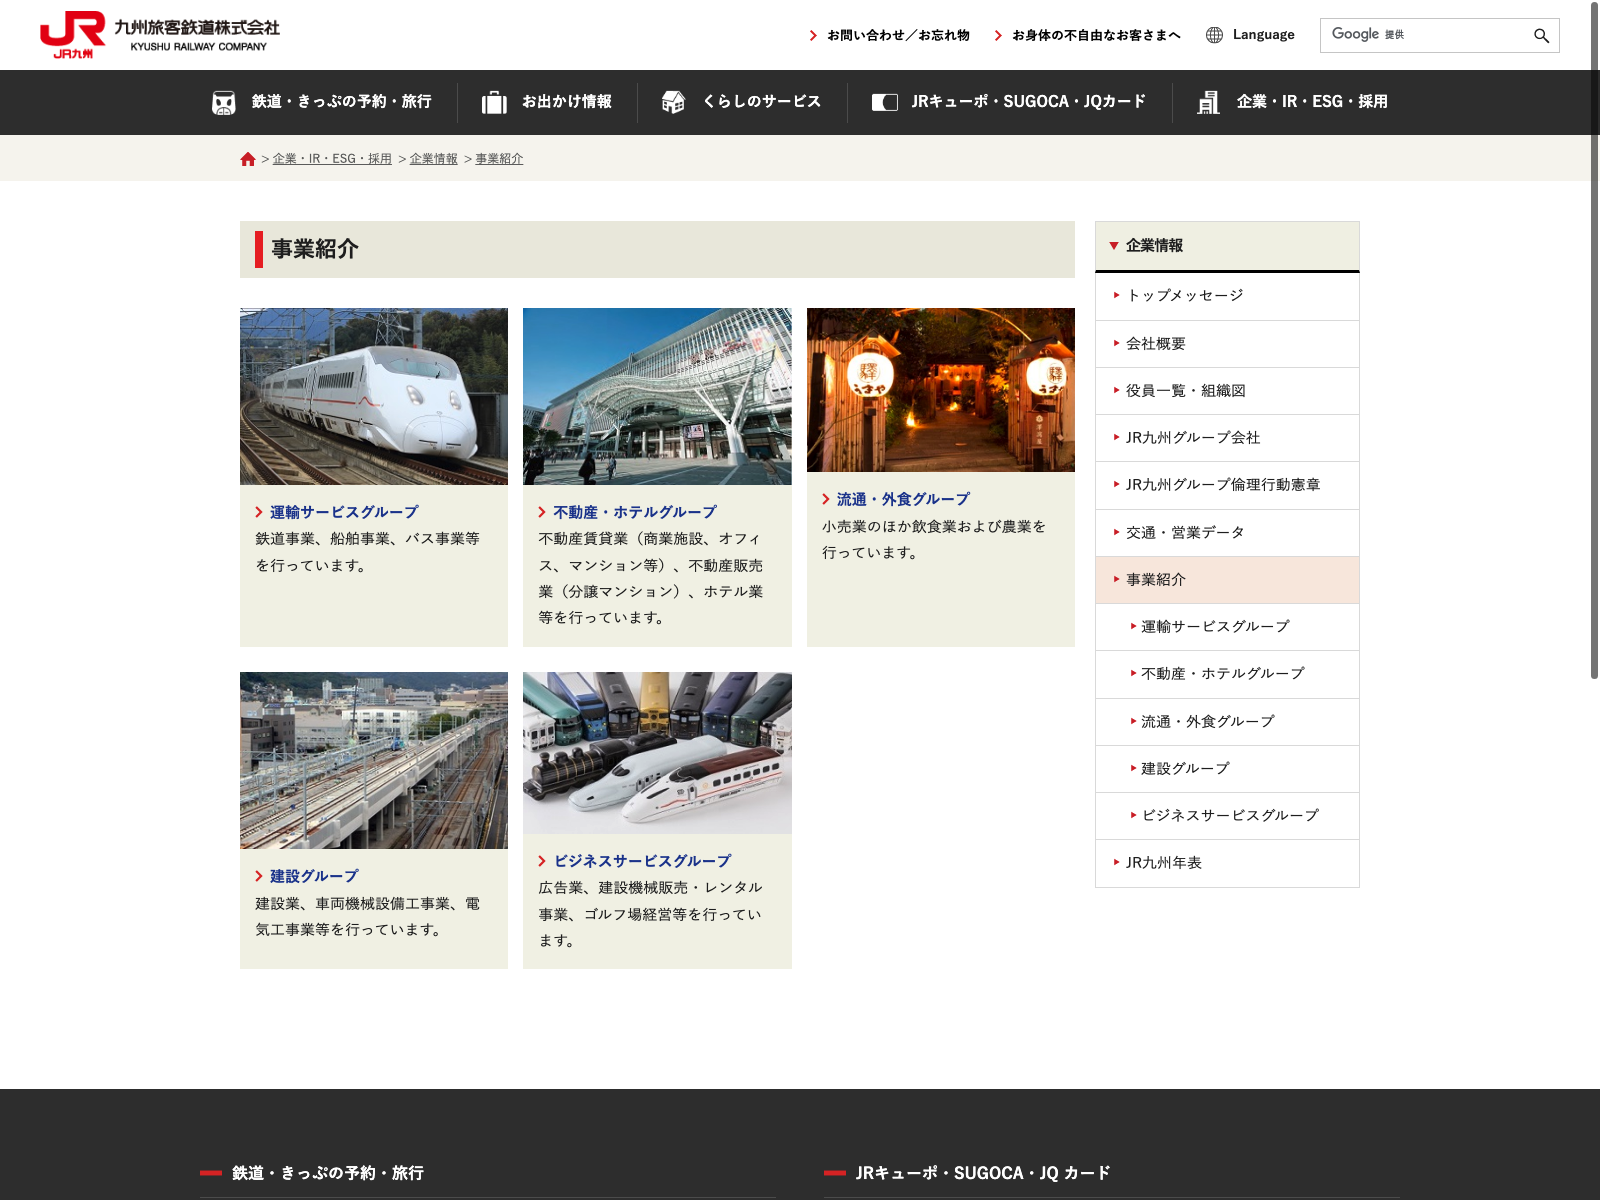Click the globe Language icon

click(1214, 35)
